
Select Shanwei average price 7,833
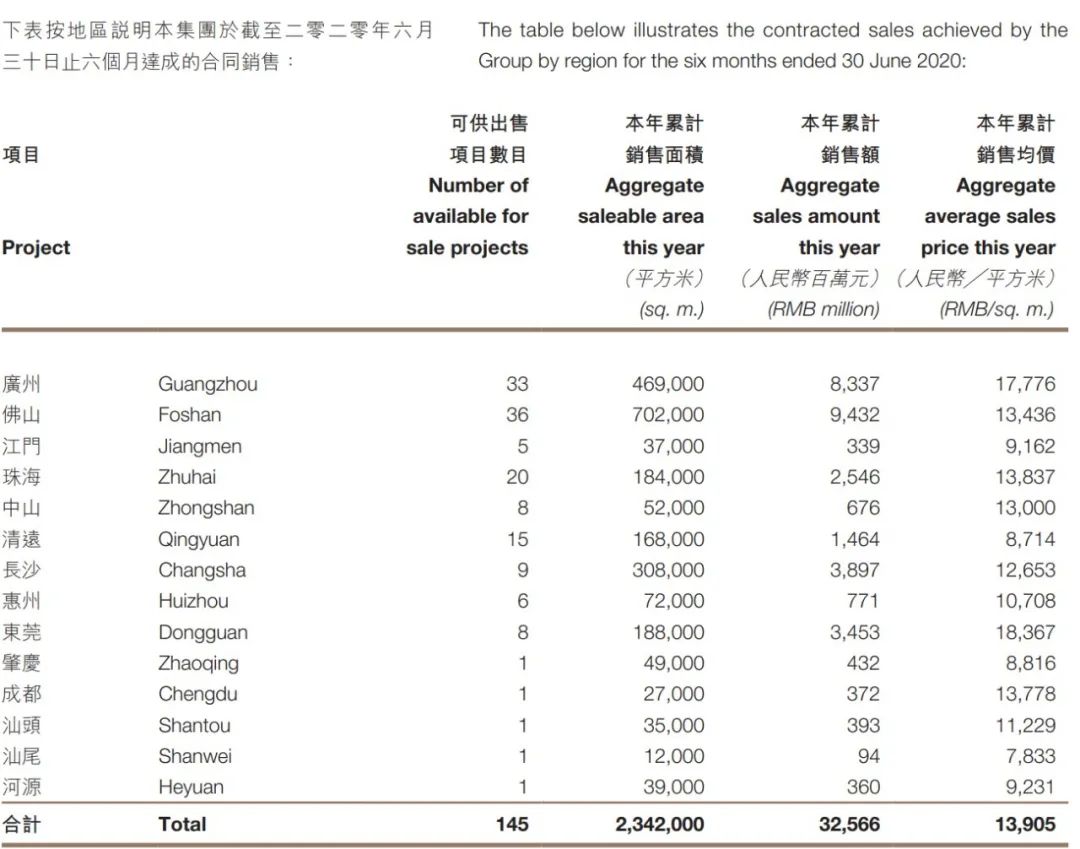pyautogui.click(x=1030, y=756)
